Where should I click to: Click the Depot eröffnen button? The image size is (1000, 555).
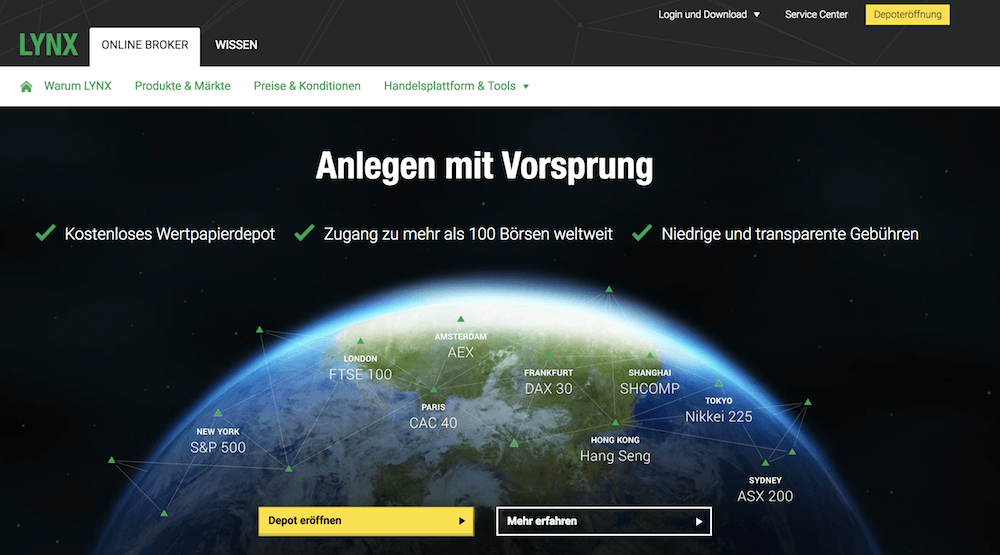[366, 521]
